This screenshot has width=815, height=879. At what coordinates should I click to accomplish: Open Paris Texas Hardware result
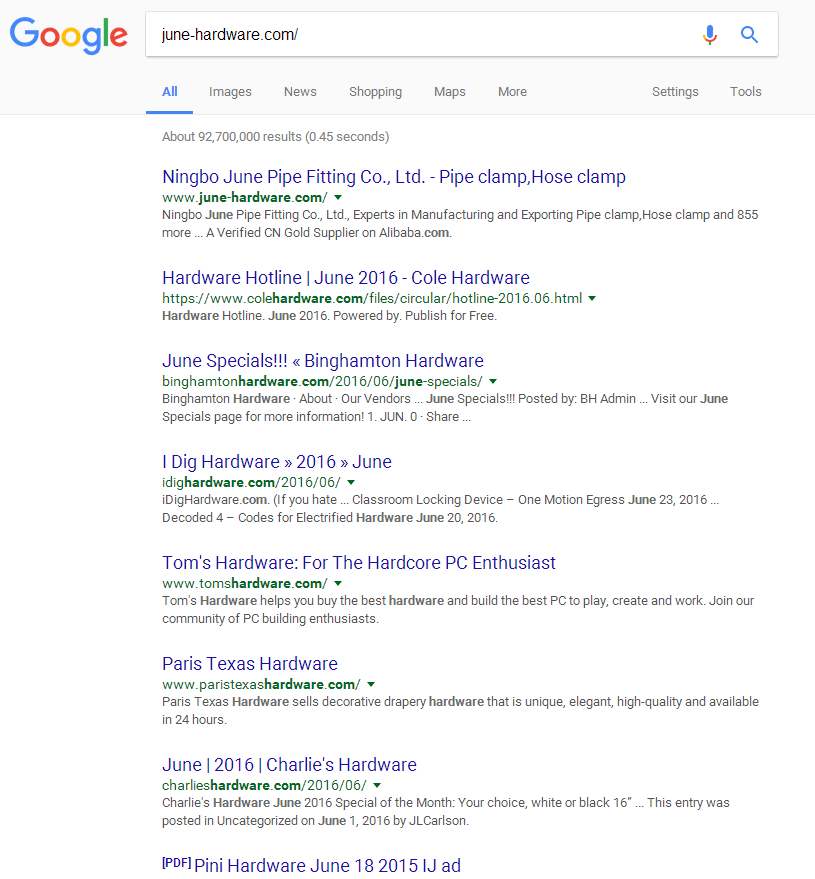250,664
